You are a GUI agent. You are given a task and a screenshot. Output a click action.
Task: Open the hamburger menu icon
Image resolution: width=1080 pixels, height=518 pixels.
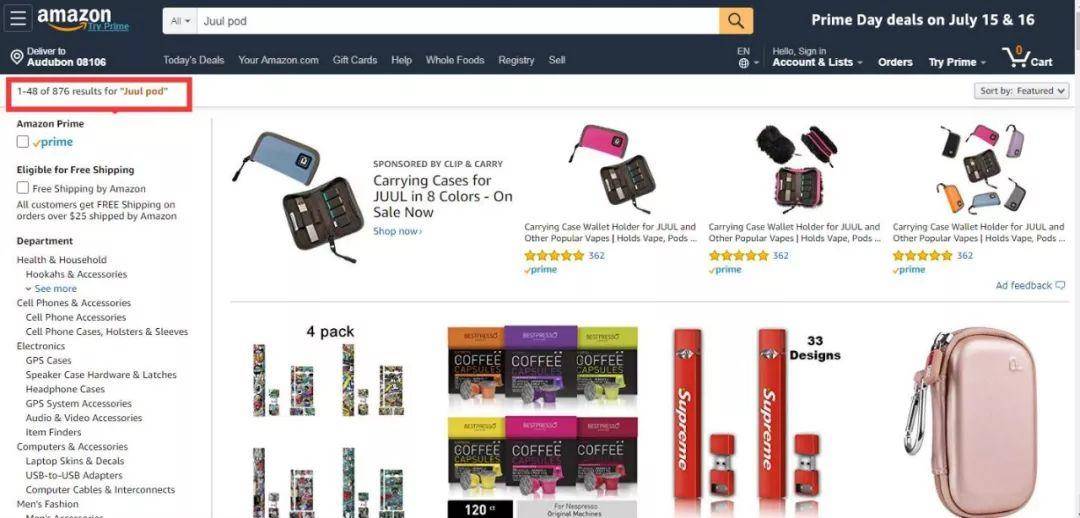pos(17,19)
